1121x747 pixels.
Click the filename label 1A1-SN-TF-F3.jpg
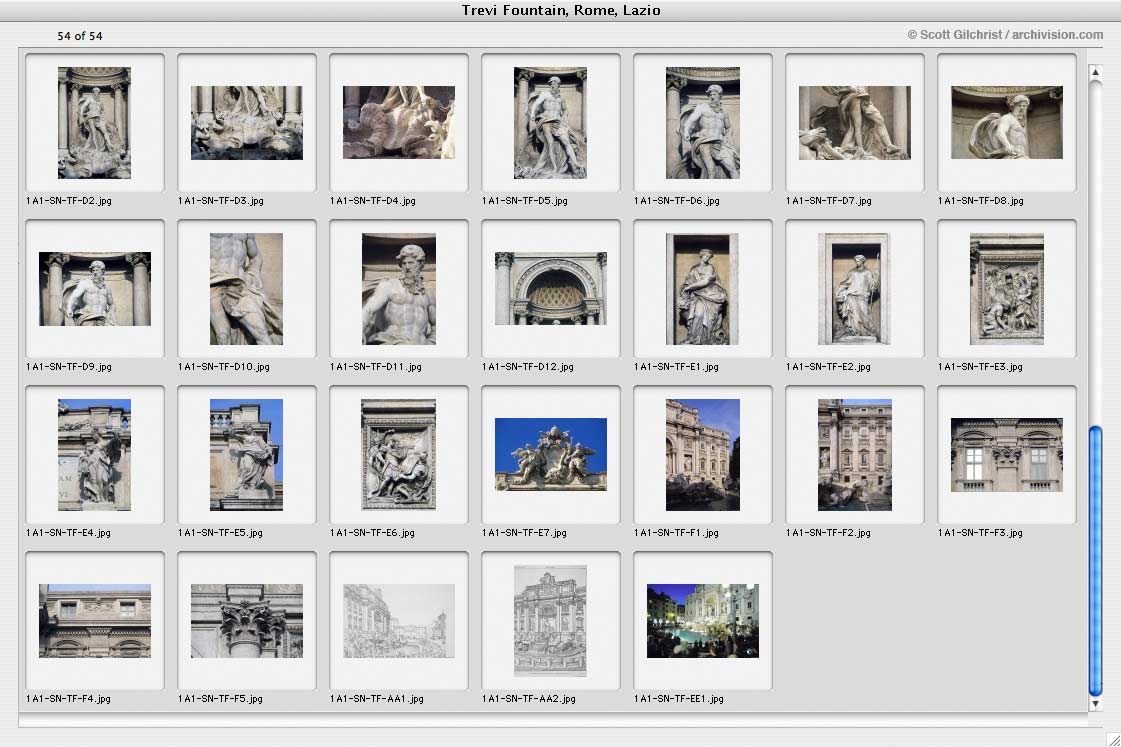pos(980,533)
